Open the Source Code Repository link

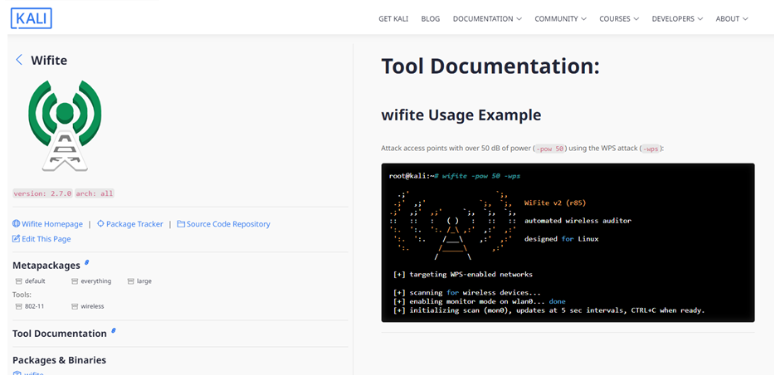coord(228,224)
